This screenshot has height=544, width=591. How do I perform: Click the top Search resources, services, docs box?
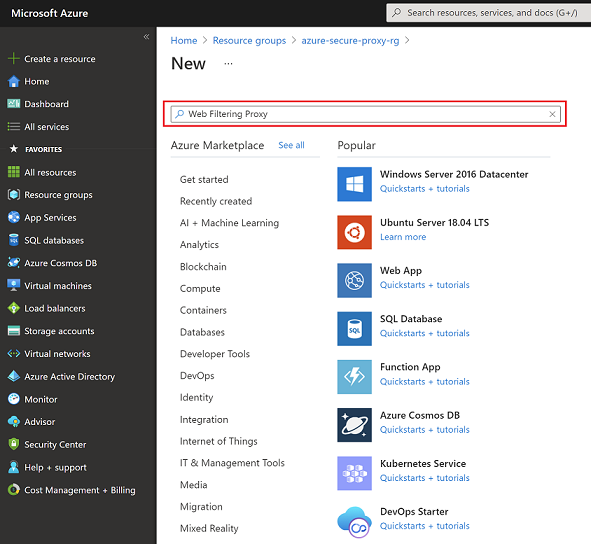tap(488, 13)
